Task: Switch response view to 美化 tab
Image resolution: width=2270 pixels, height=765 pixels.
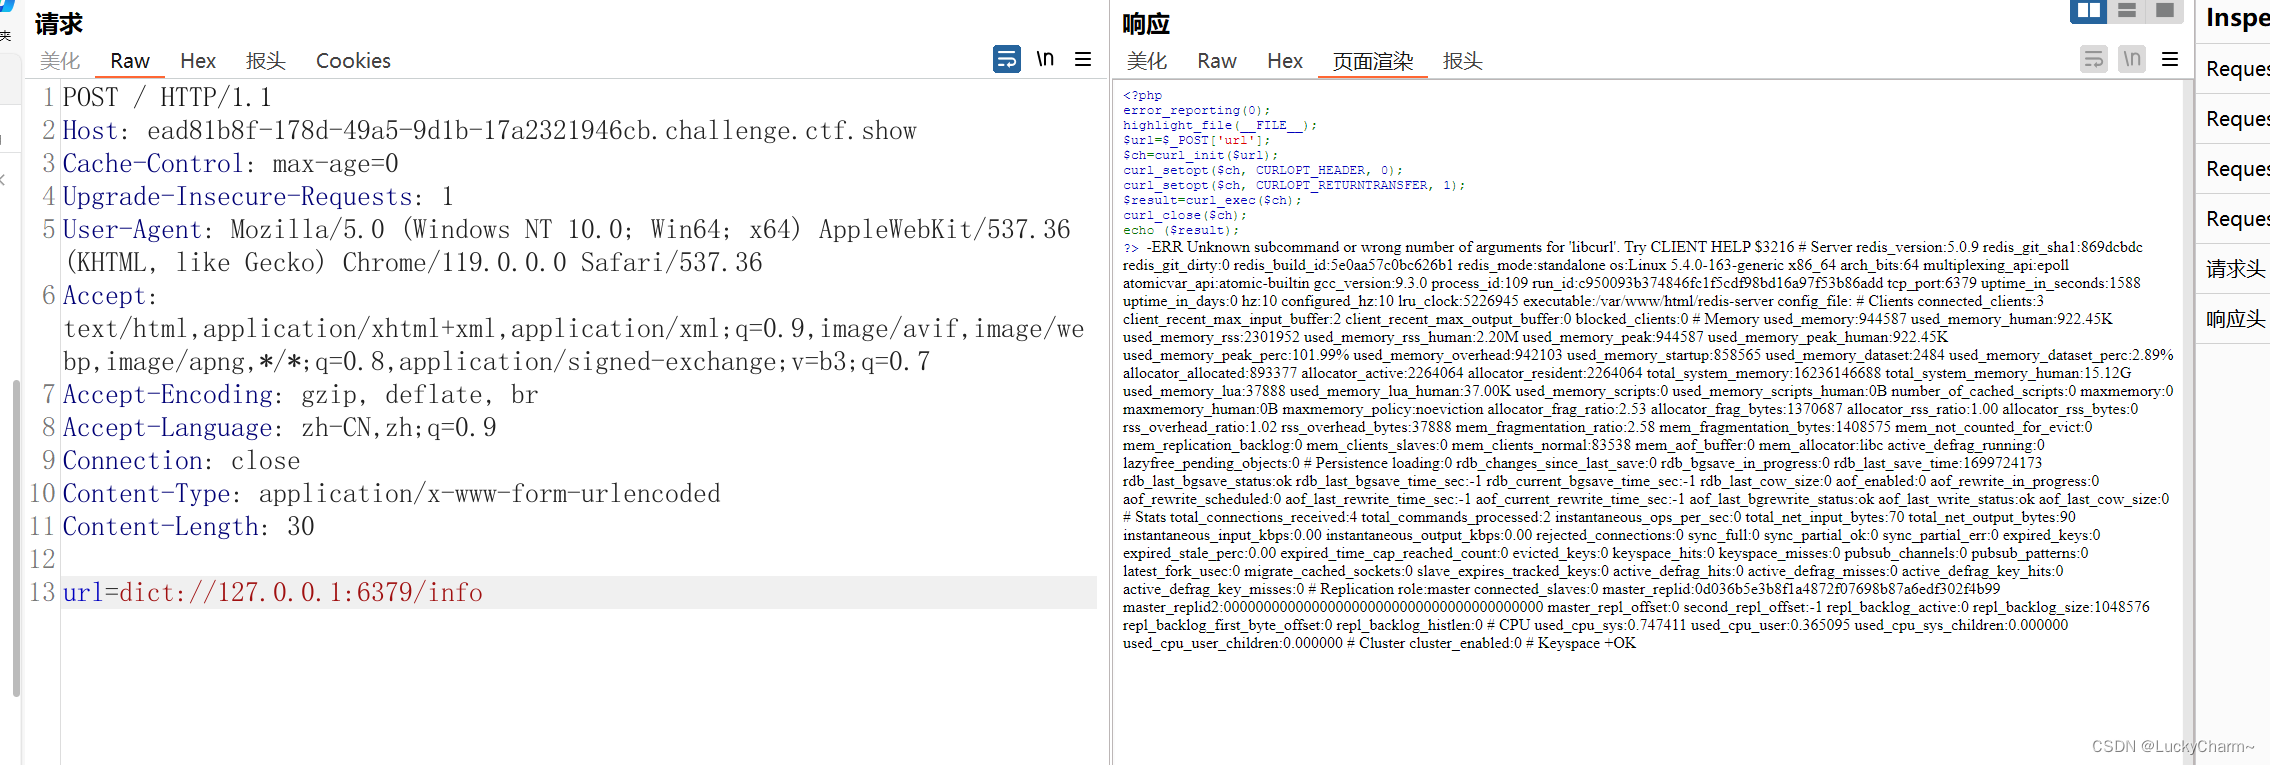Action: [x=1147, y=61]
